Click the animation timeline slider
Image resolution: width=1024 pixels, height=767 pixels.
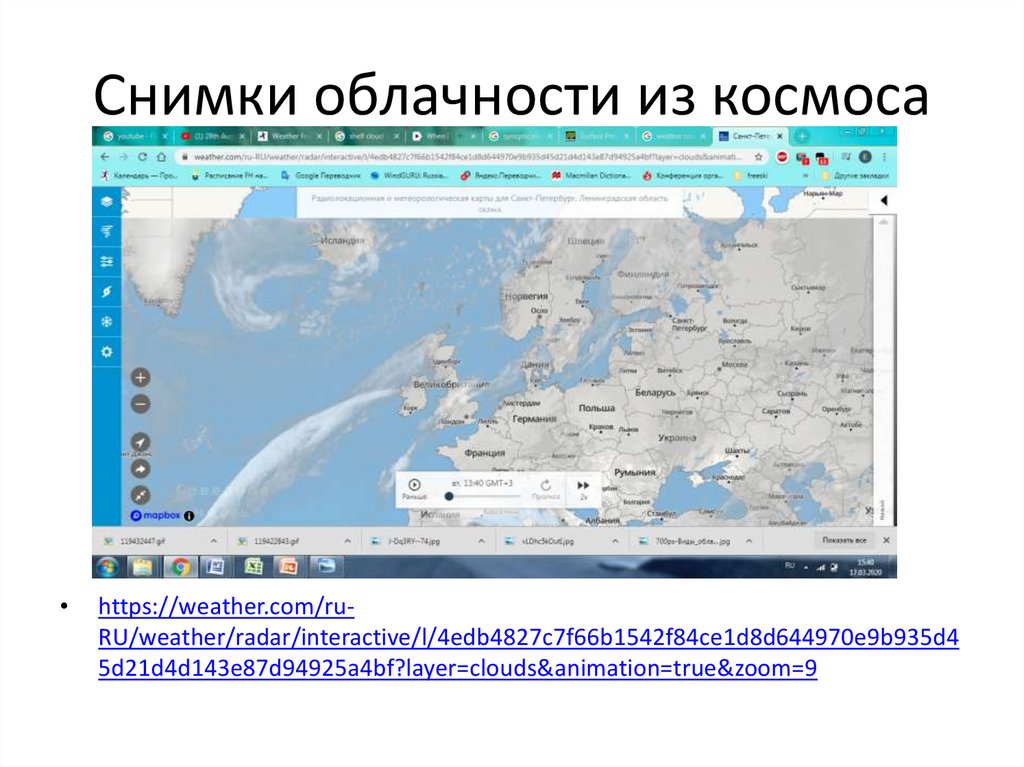(x=450, y=494)
